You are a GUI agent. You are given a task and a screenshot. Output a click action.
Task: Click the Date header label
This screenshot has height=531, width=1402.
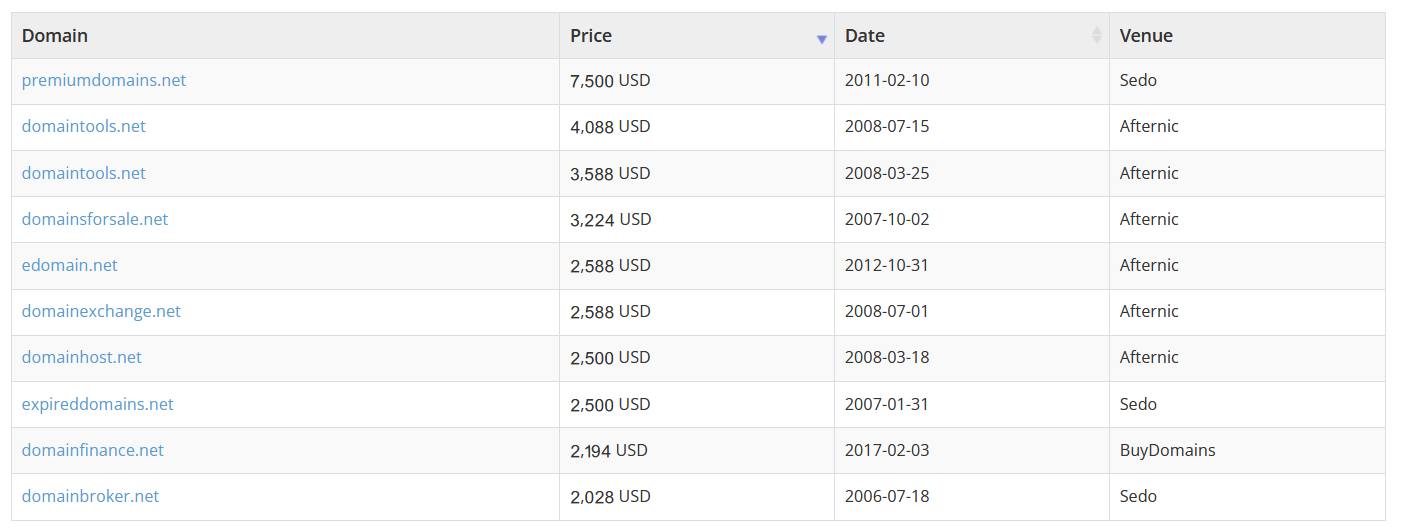pyautogui.click(x=865, y=35)
